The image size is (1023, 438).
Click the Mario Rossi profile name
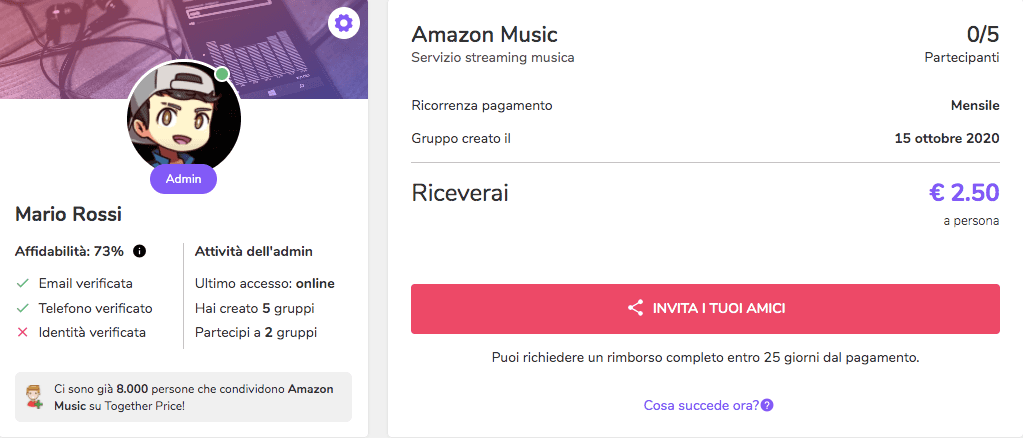tap(69, 214)
